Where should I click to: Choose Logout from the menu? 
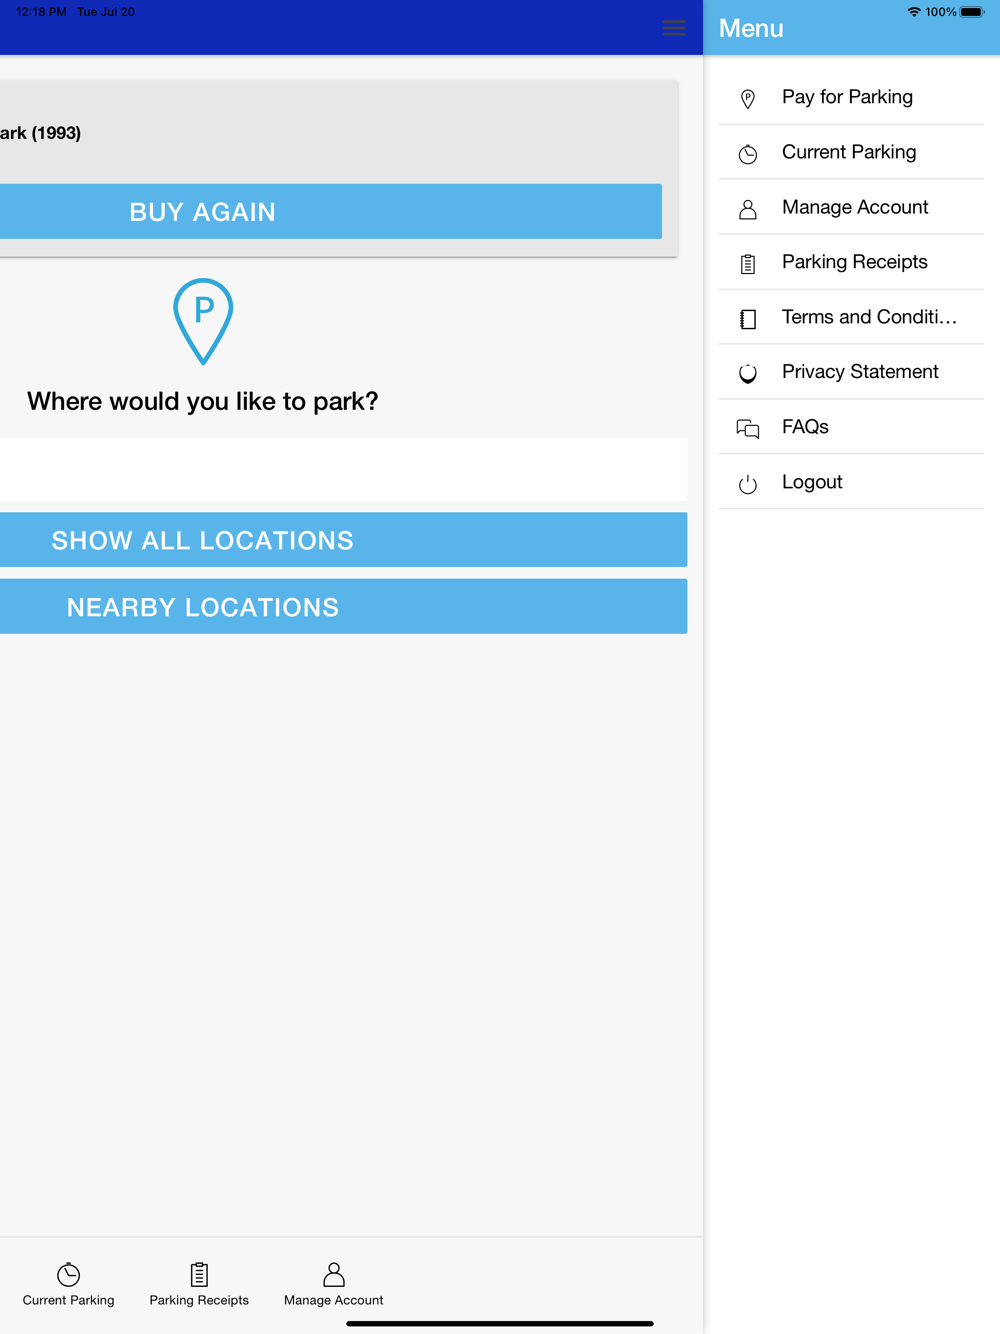pyautogui.click(x=851, y=482)
